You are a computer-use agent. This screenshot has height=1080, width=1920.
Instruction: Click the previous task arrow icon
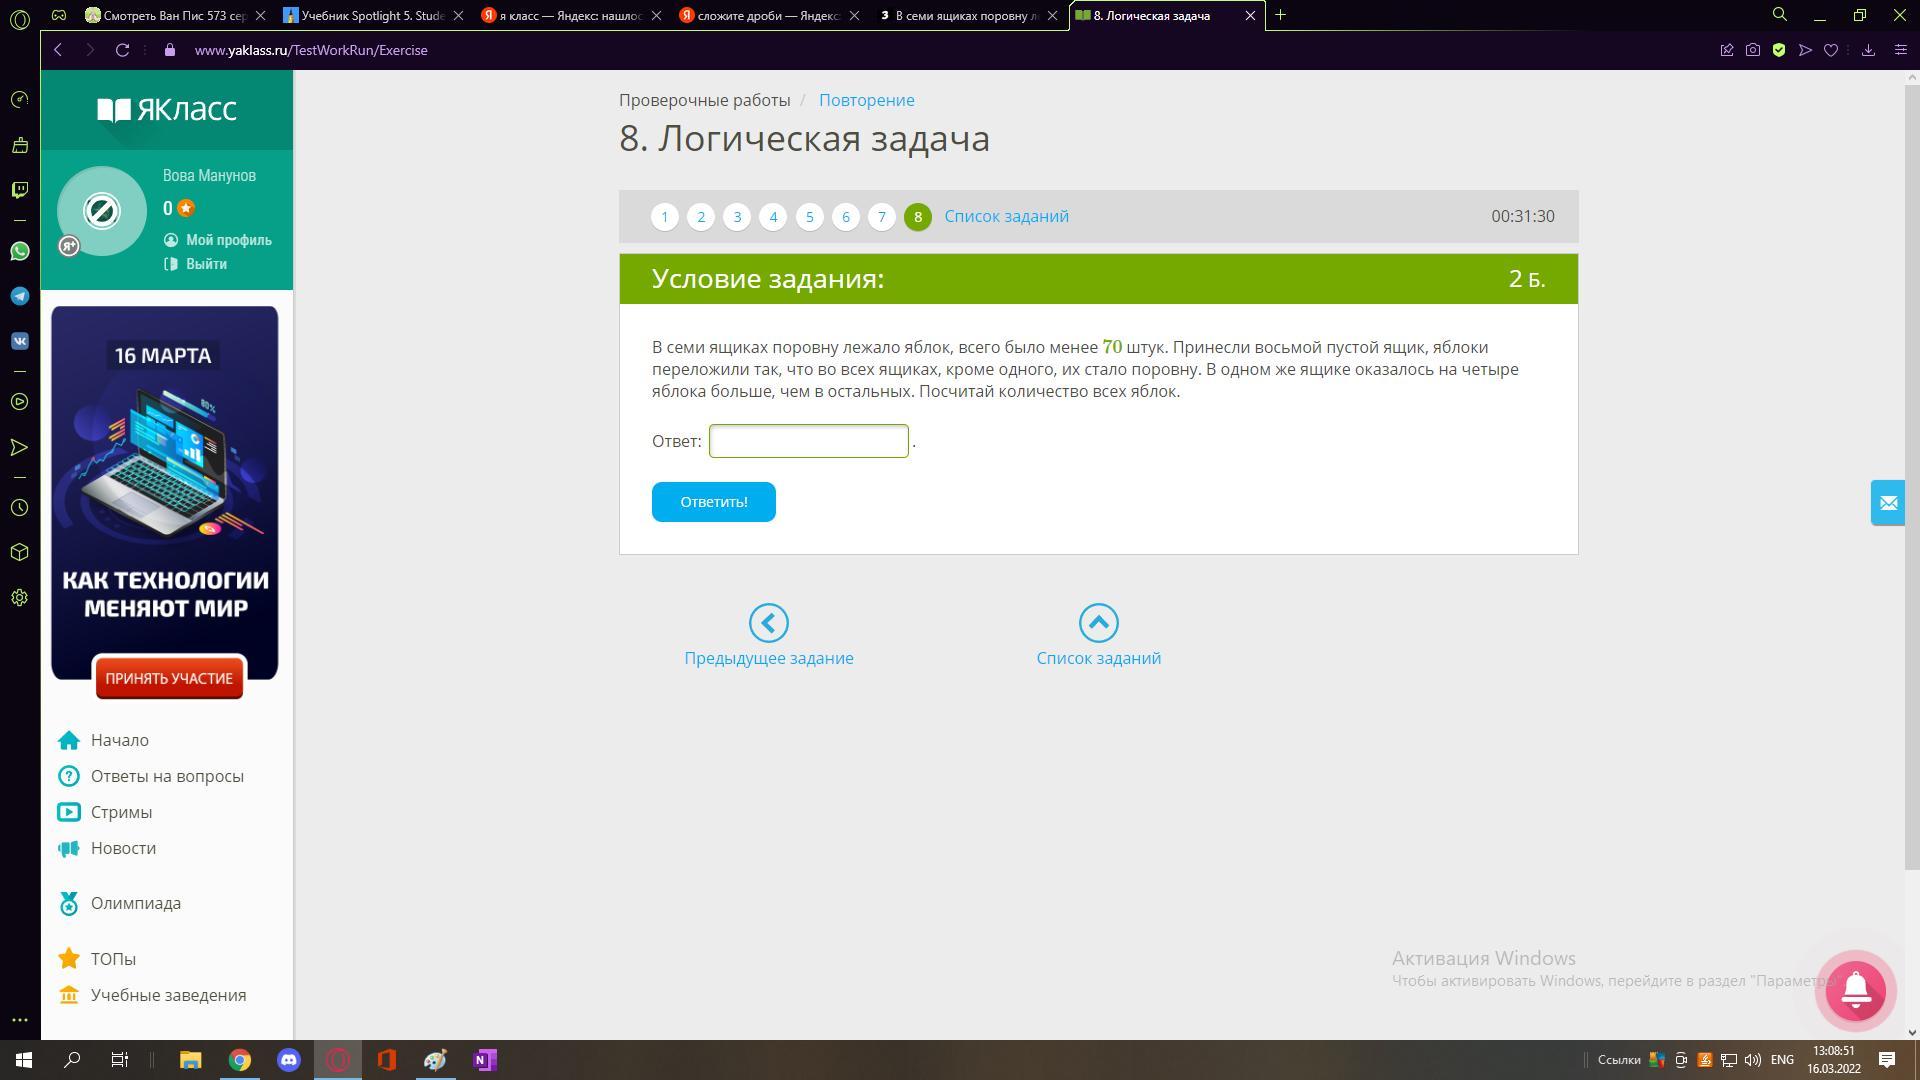pyautogui.click(x=768, y=623)
